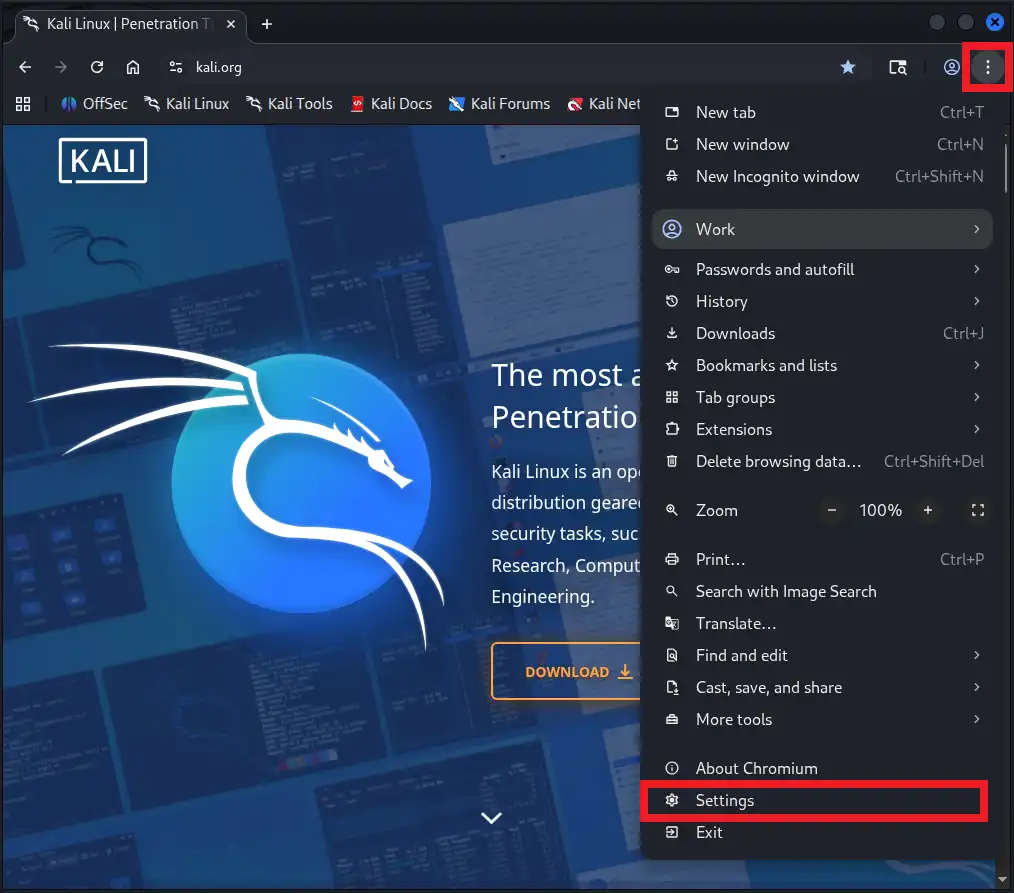The height and width of the screenshot is (893, 1014).
Task: Expand the History submenu
Action: (720, 301)
